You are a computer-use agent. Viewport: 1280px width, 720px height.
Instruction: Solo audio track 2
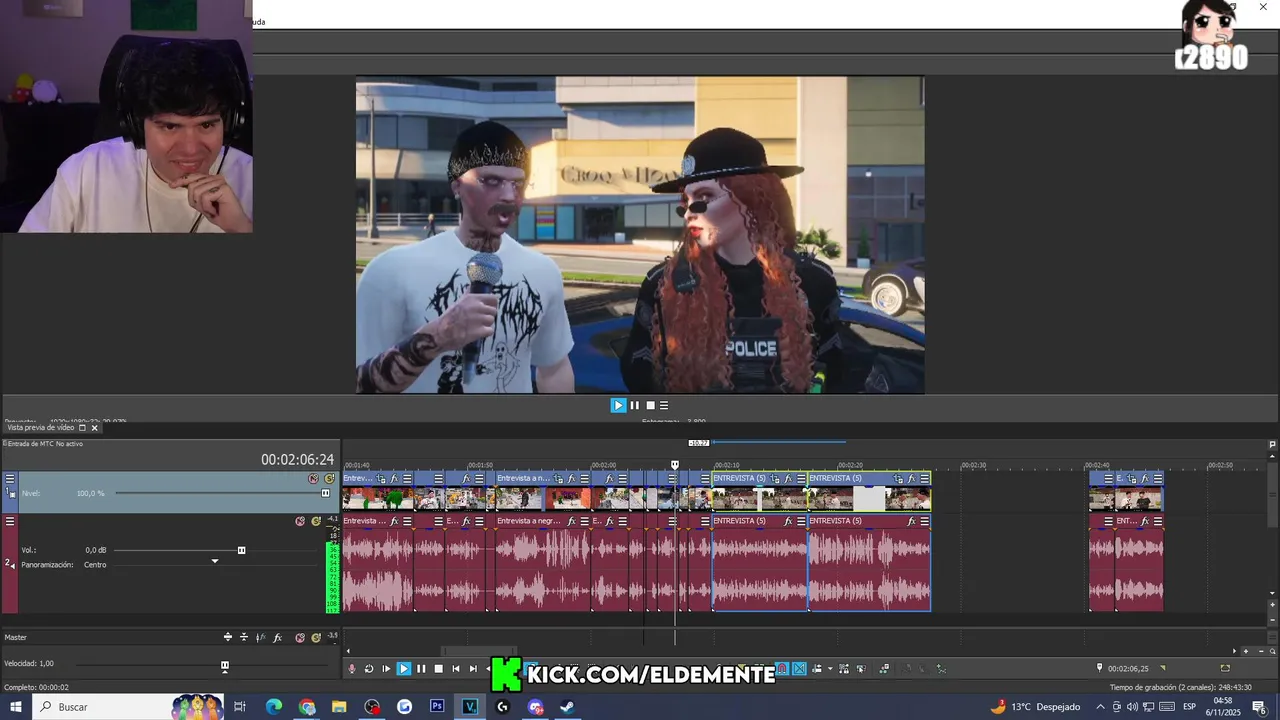point(316,521)
